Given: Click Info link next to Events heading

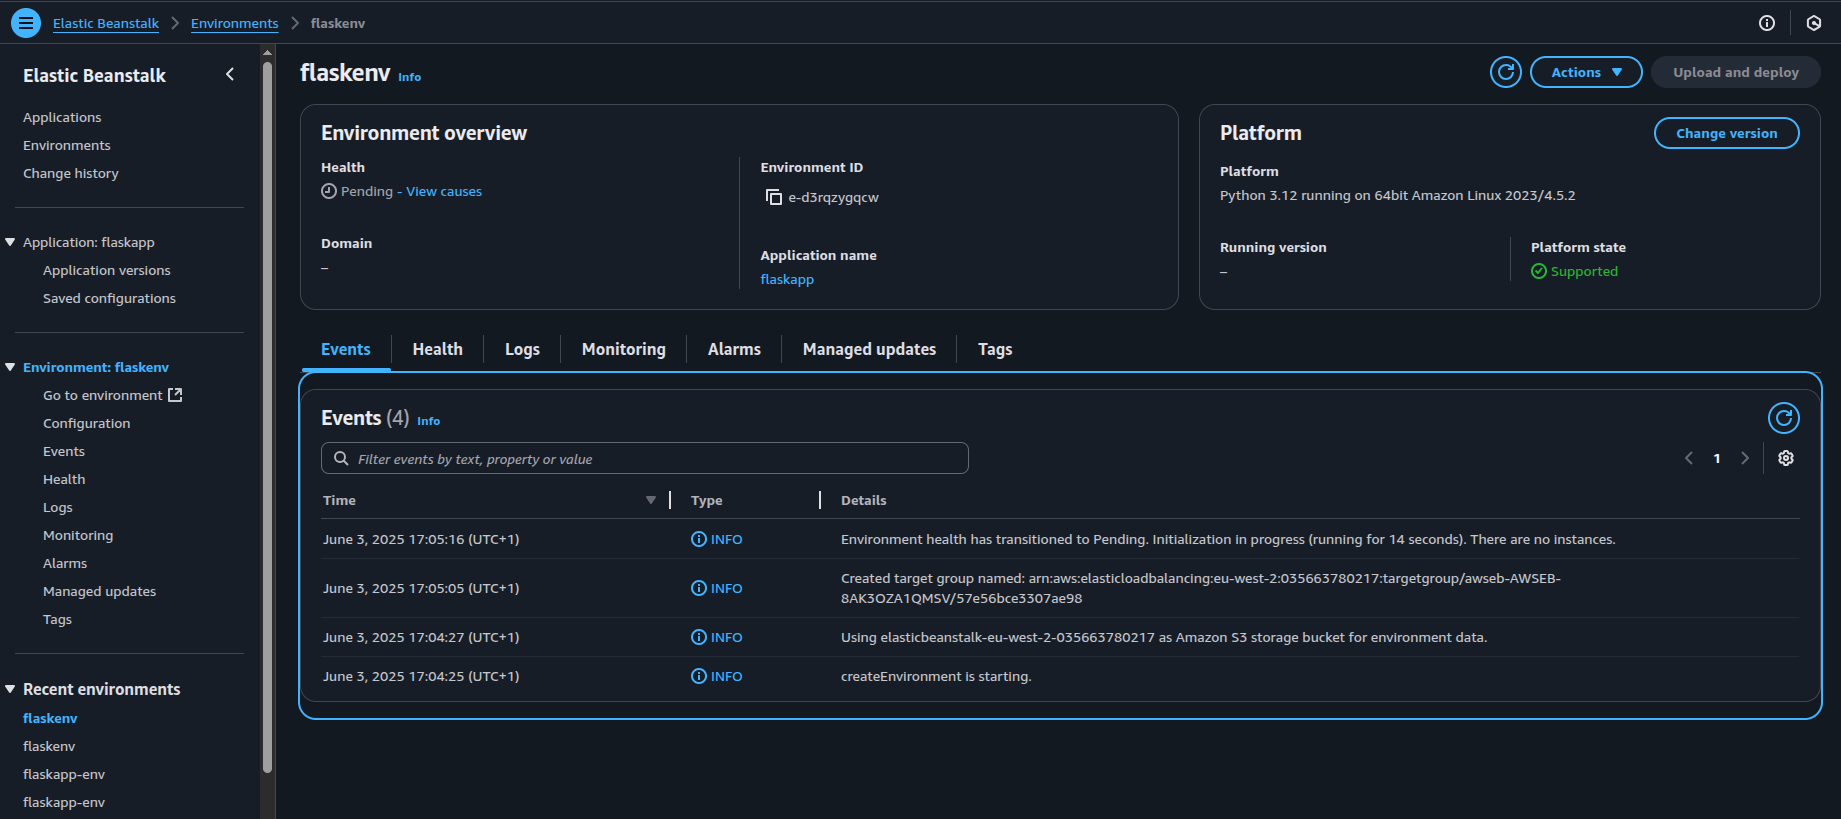Looking at the screenshot, I should point(429,421).
